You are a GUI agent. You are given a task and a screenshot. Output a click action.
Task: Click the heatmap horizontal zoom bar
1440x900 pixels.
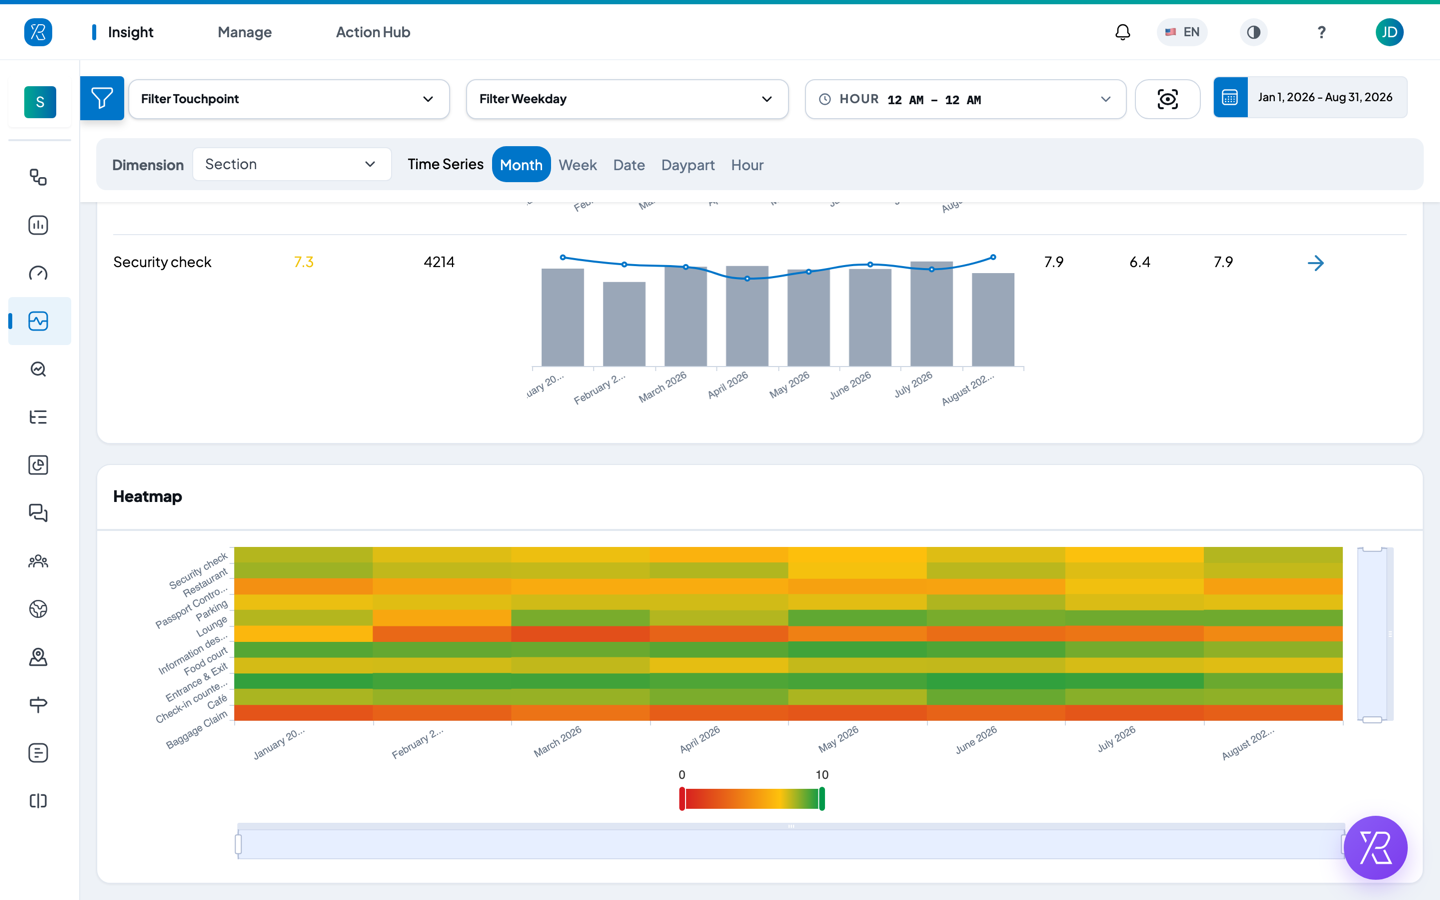[791, 844]
